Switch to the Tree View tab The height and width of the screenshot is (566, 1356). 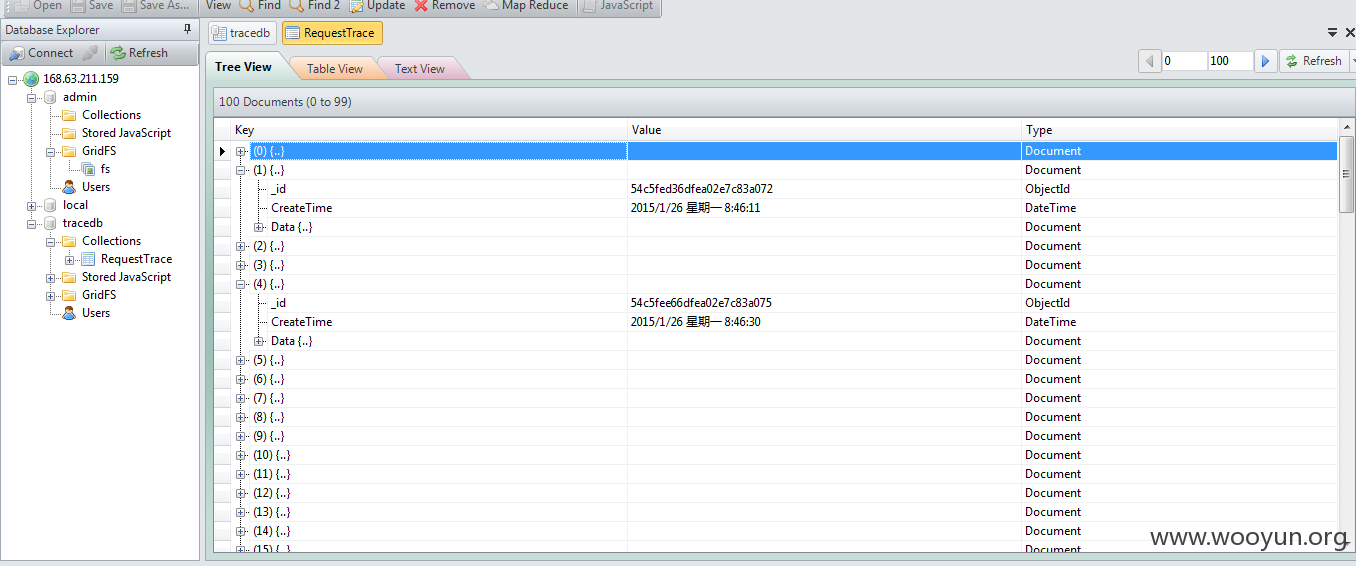244,67
